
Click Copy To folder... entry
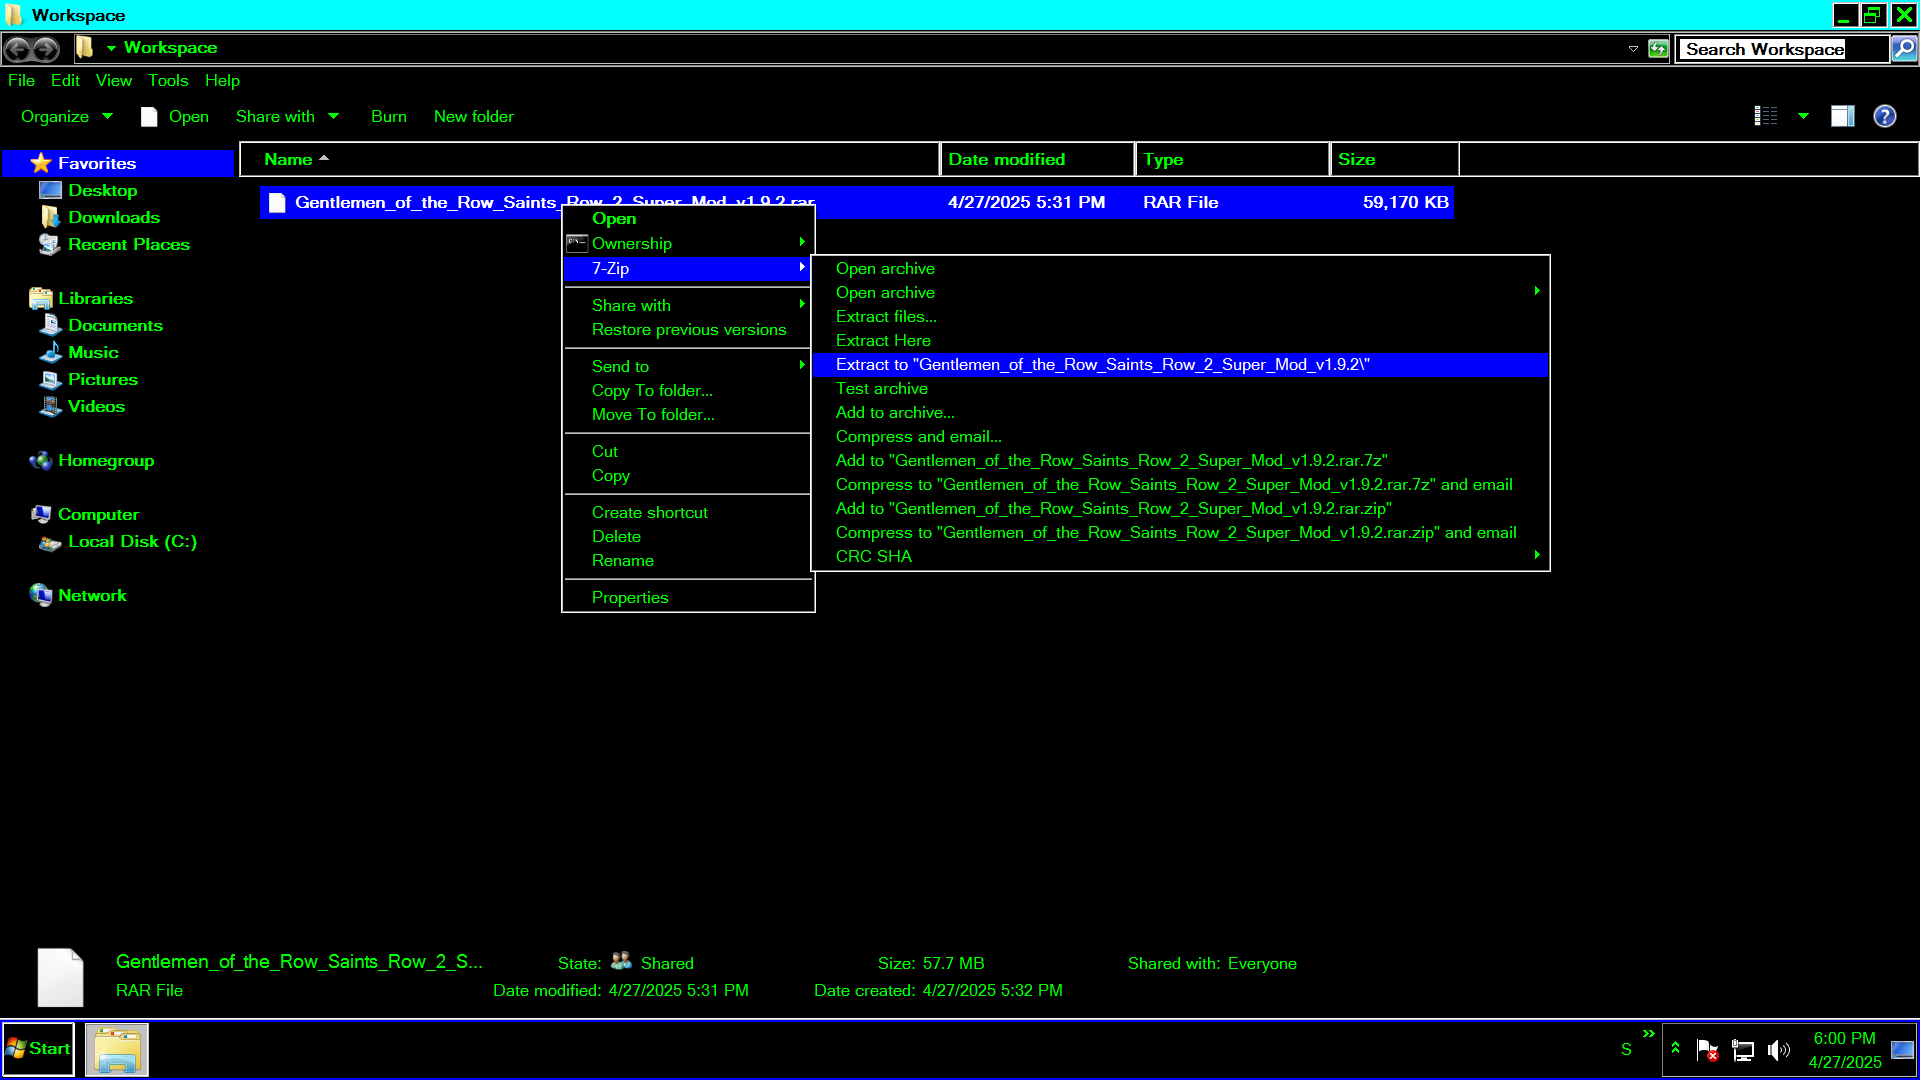click(688, 391)
